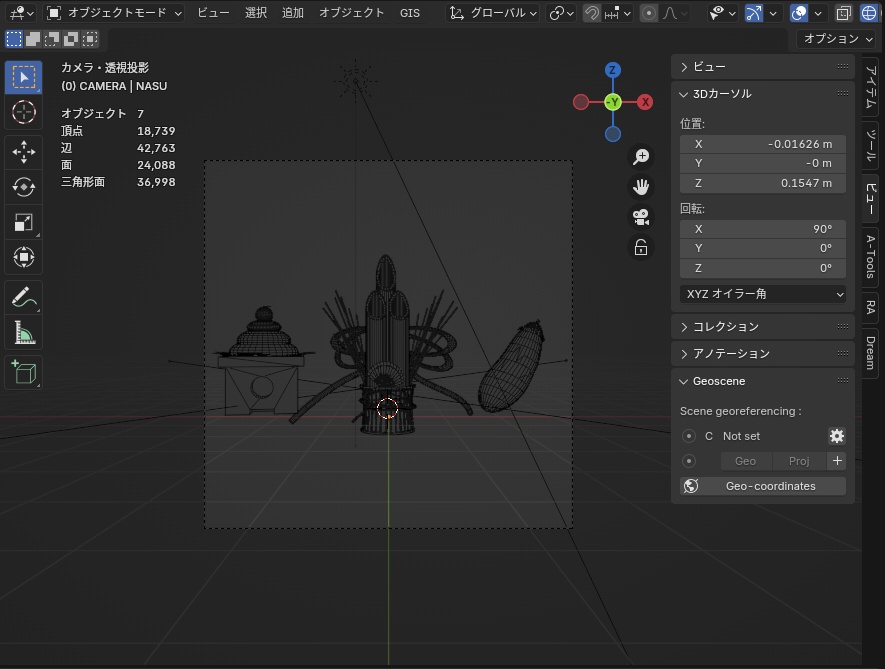Click the Add Cube tool
This screenshot has height=669, width=885.
pos(24,372)
